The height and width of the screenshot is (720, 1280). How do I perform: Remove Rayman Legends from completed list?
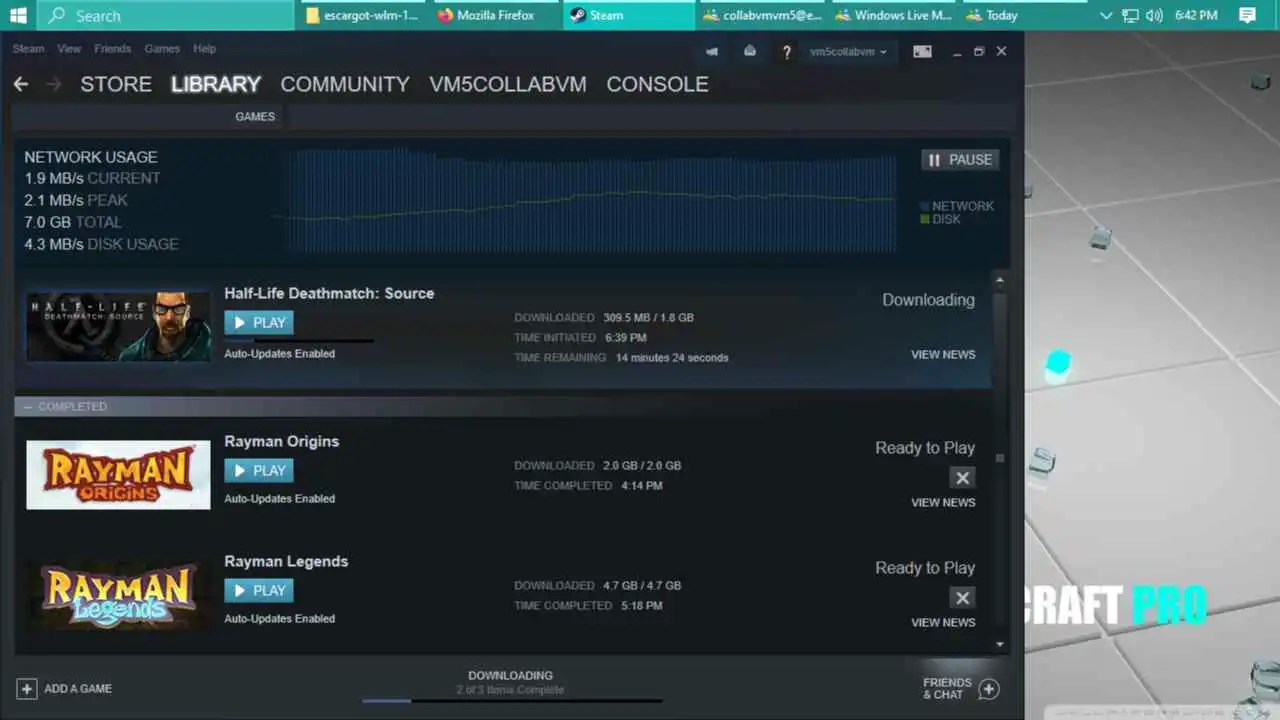click(962, 598)
